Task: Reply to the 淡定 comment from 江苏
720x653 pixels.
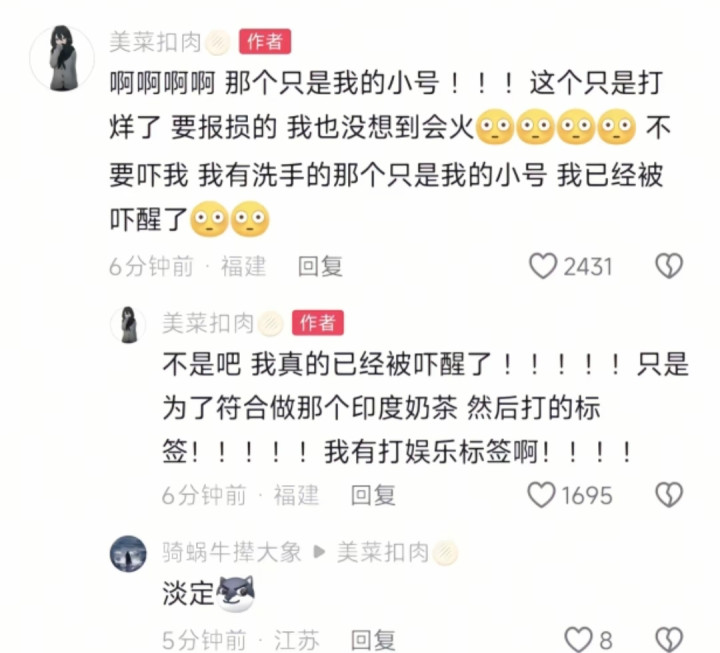Action: (373, 640)
